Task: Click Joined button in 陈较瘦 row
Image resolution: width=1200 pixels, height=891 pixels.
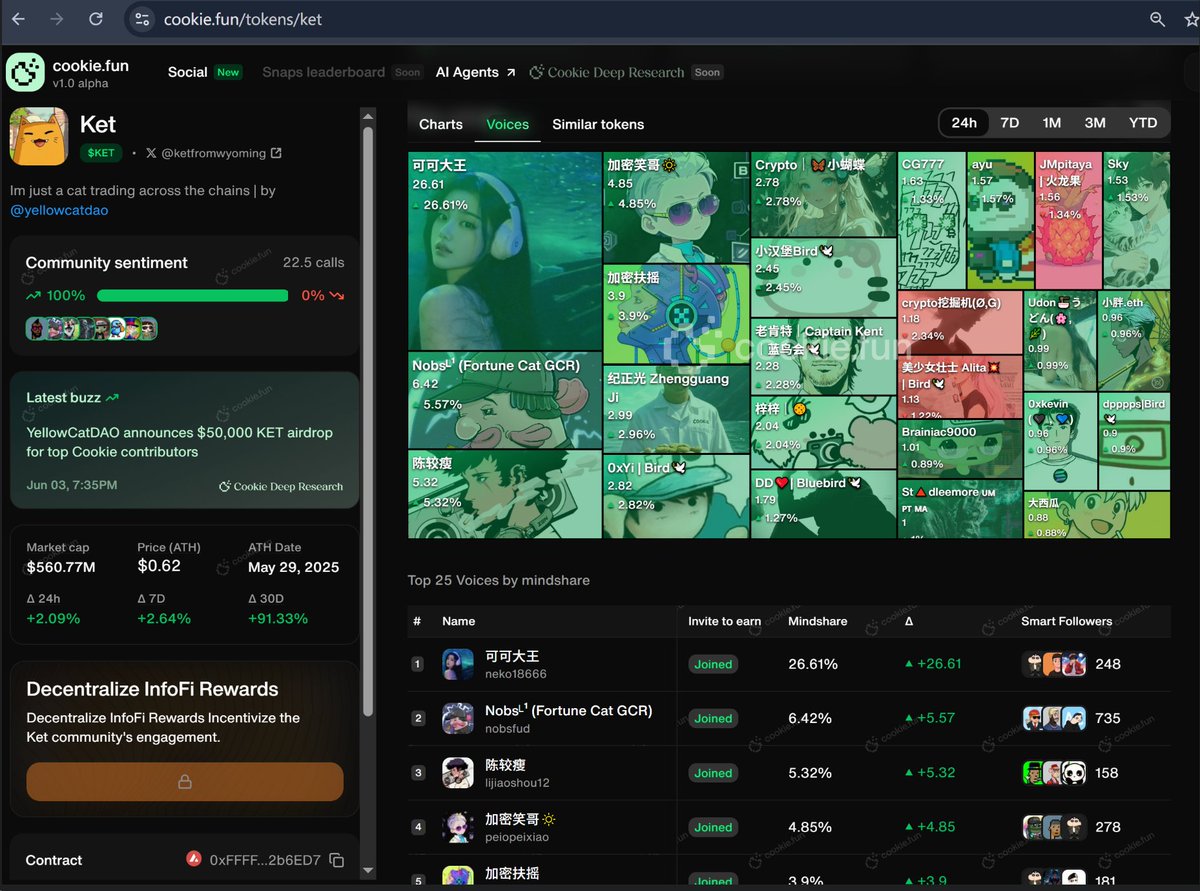Action: click(x=713, y=773)
